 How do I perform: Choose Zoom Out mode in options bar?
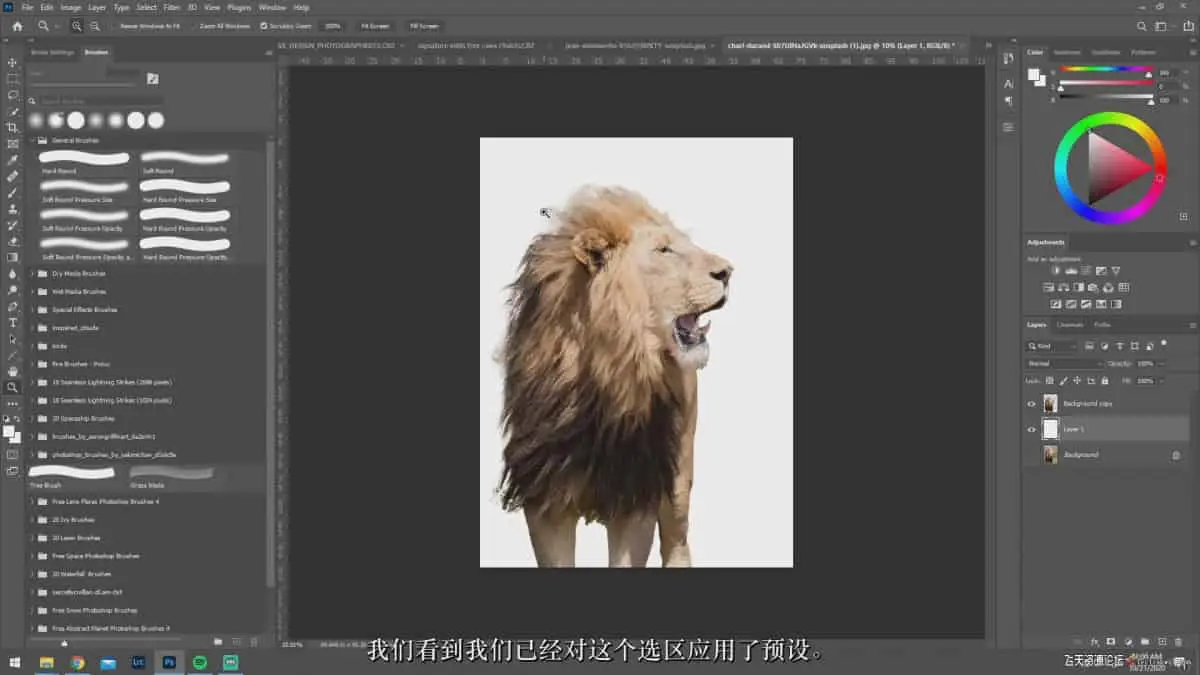click(x=95, y=26)
